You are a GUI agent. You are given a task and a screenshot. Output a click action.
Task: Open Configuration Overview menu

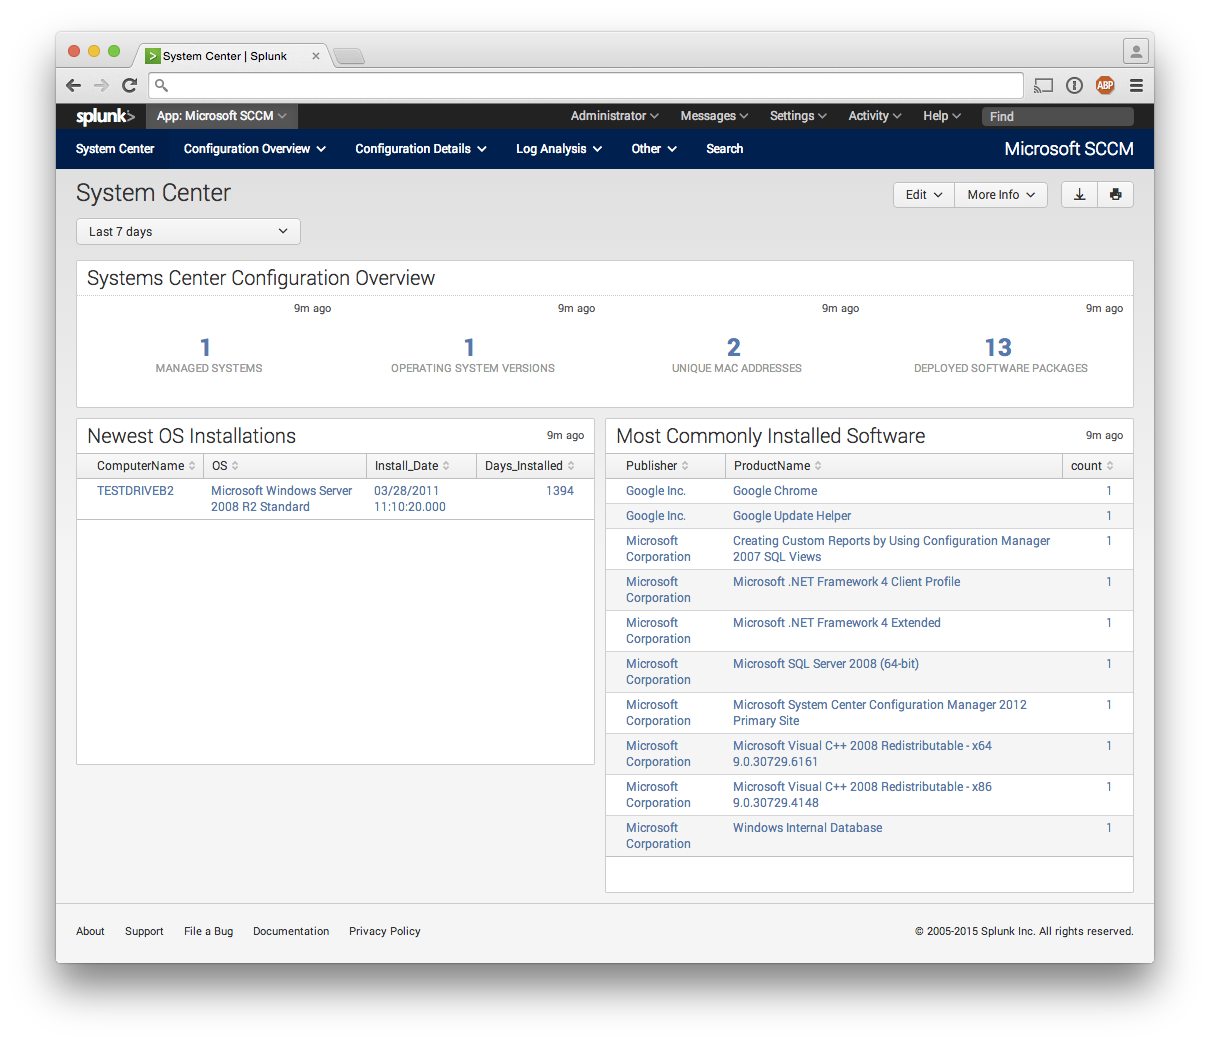tap(255, 149)
